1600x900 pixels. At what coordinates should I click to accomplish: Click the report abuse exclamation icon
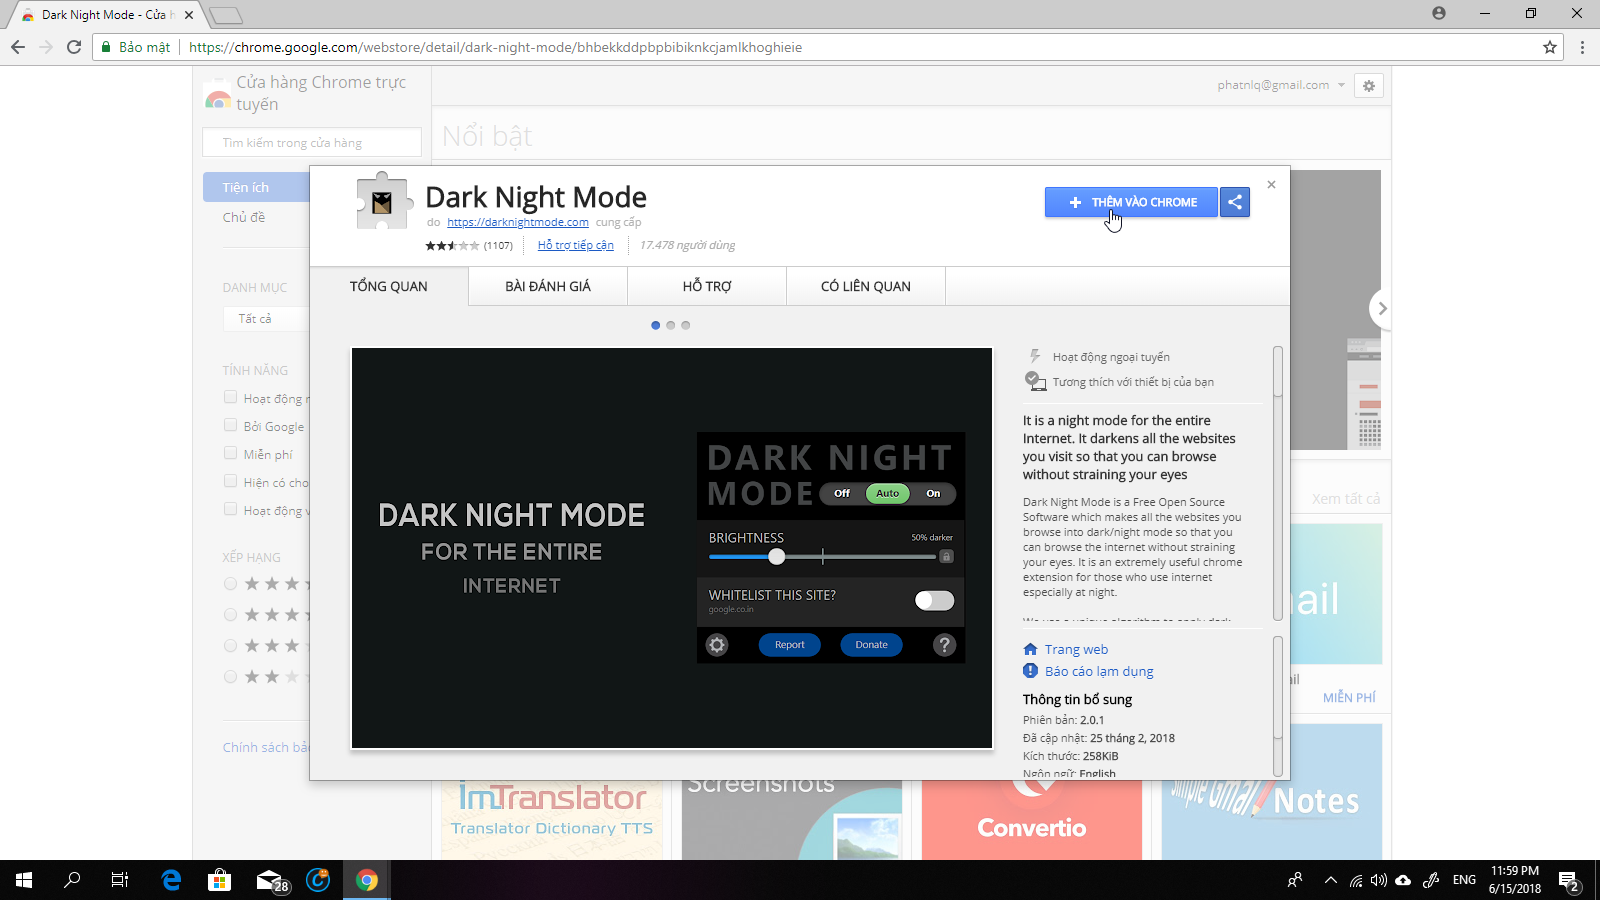[1031, 671]
